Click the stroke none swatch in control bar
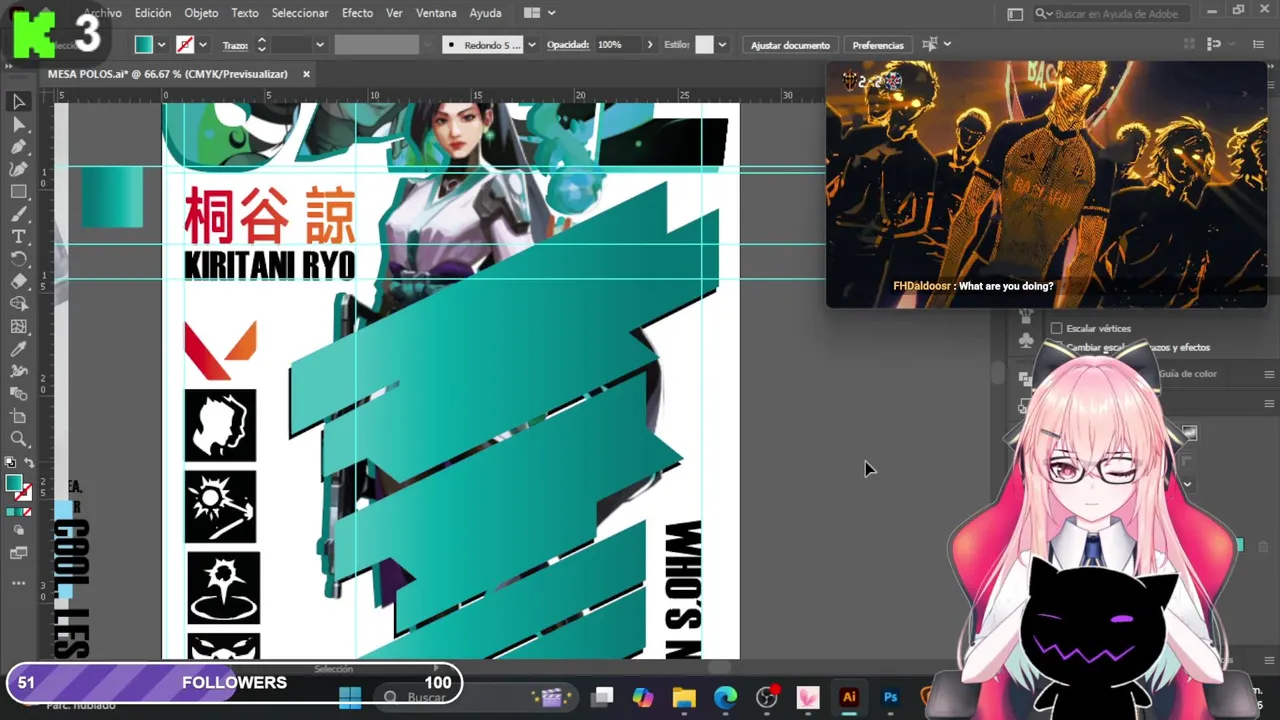The height and width of the screenshot is (720, 1280). 185,45
